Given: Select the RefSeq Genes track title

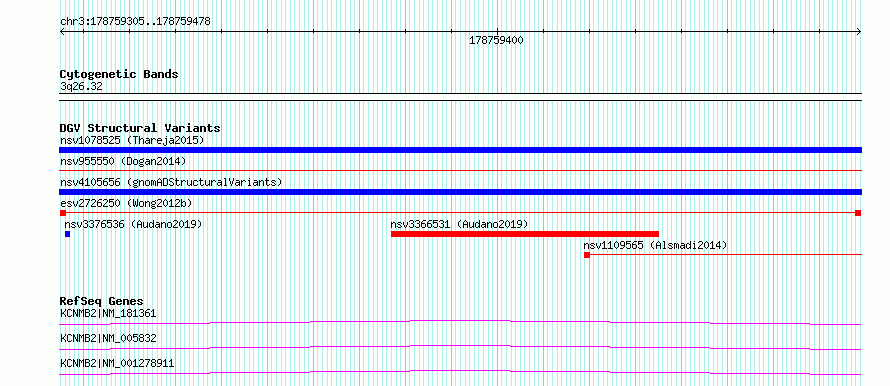Looking at the screenshot, I should [x=102, y=301].
